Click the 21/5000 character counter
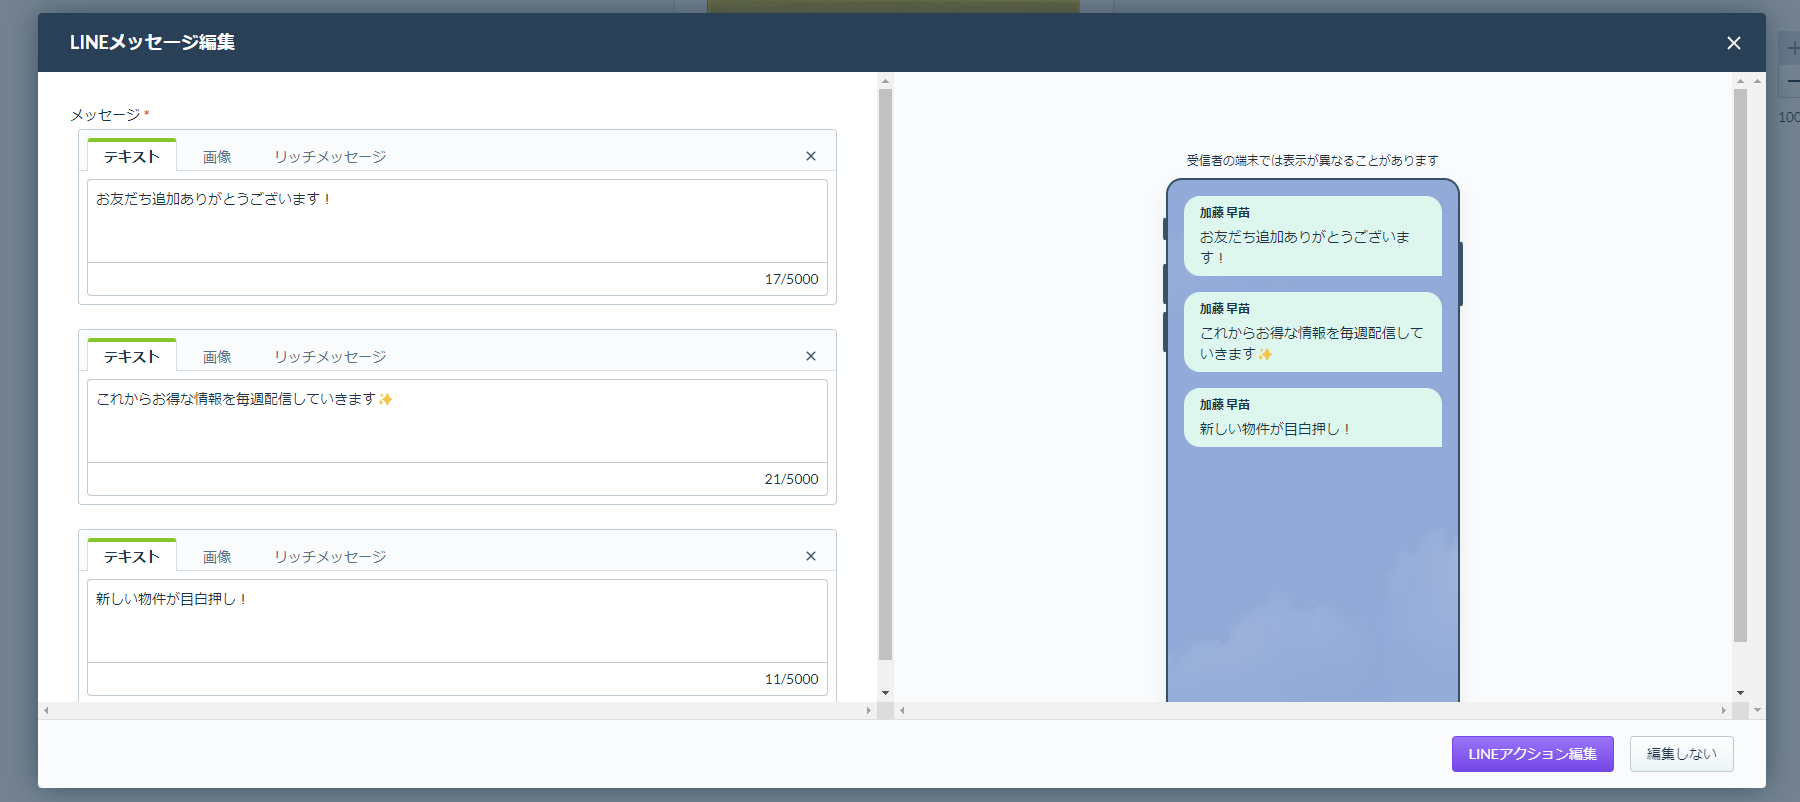 (791, 479)
